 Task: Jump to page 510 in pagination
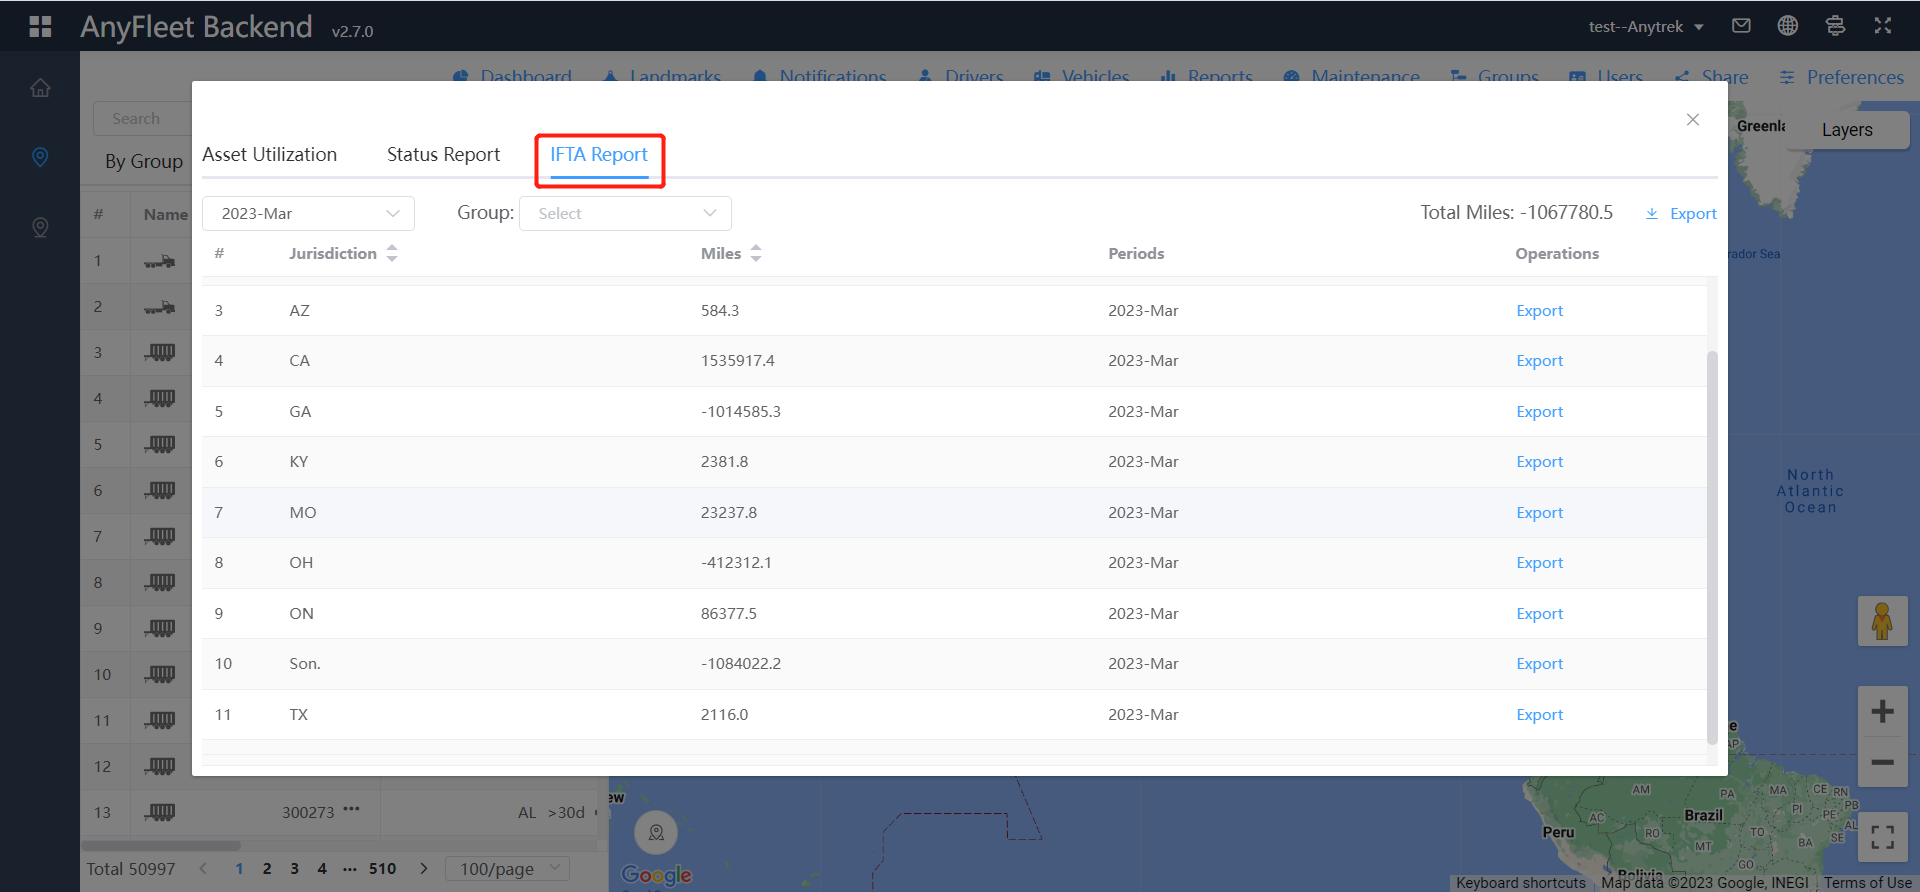pos(382,868)
